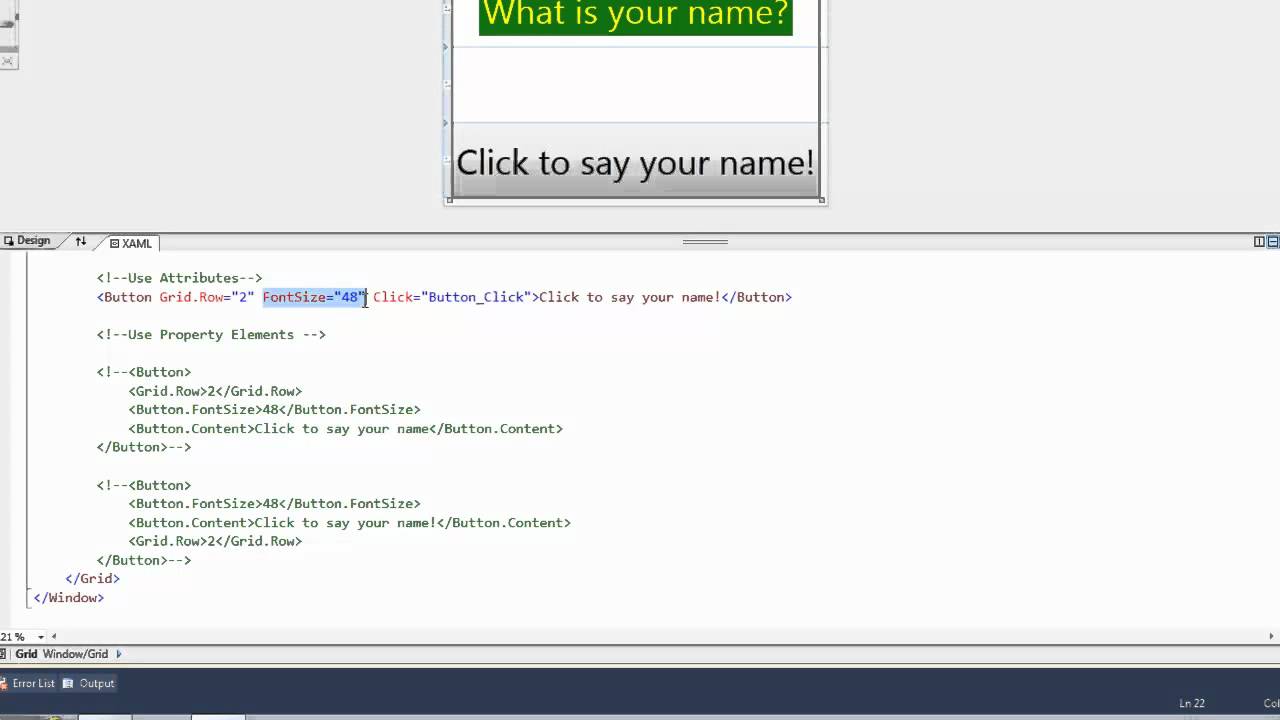Click the last <Grid.Row>2</Grid.Row> line

tap(215, 541)
